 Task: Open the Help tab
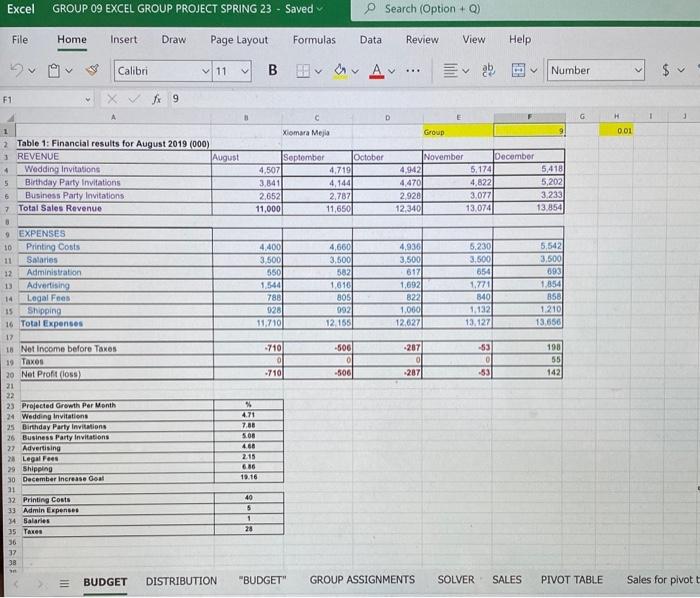click(x=520, y=40)
